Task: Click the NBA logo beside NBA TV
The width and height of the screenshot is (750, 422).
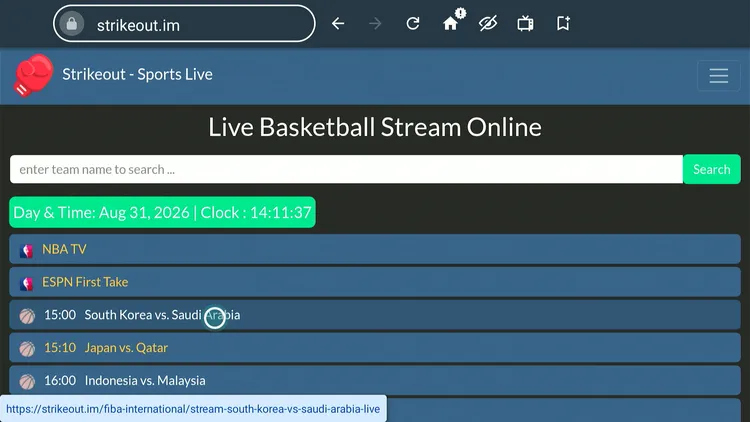Action: point(26,250)
